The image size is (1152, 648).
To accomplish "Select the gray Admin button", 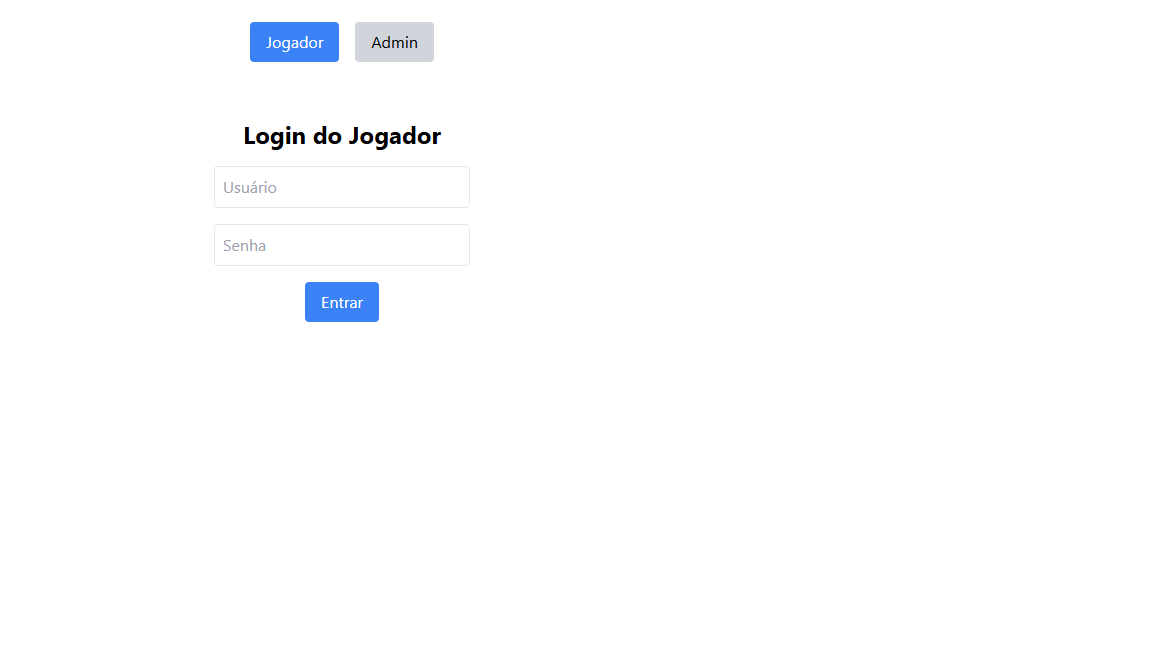I will [x=394, y=42].
